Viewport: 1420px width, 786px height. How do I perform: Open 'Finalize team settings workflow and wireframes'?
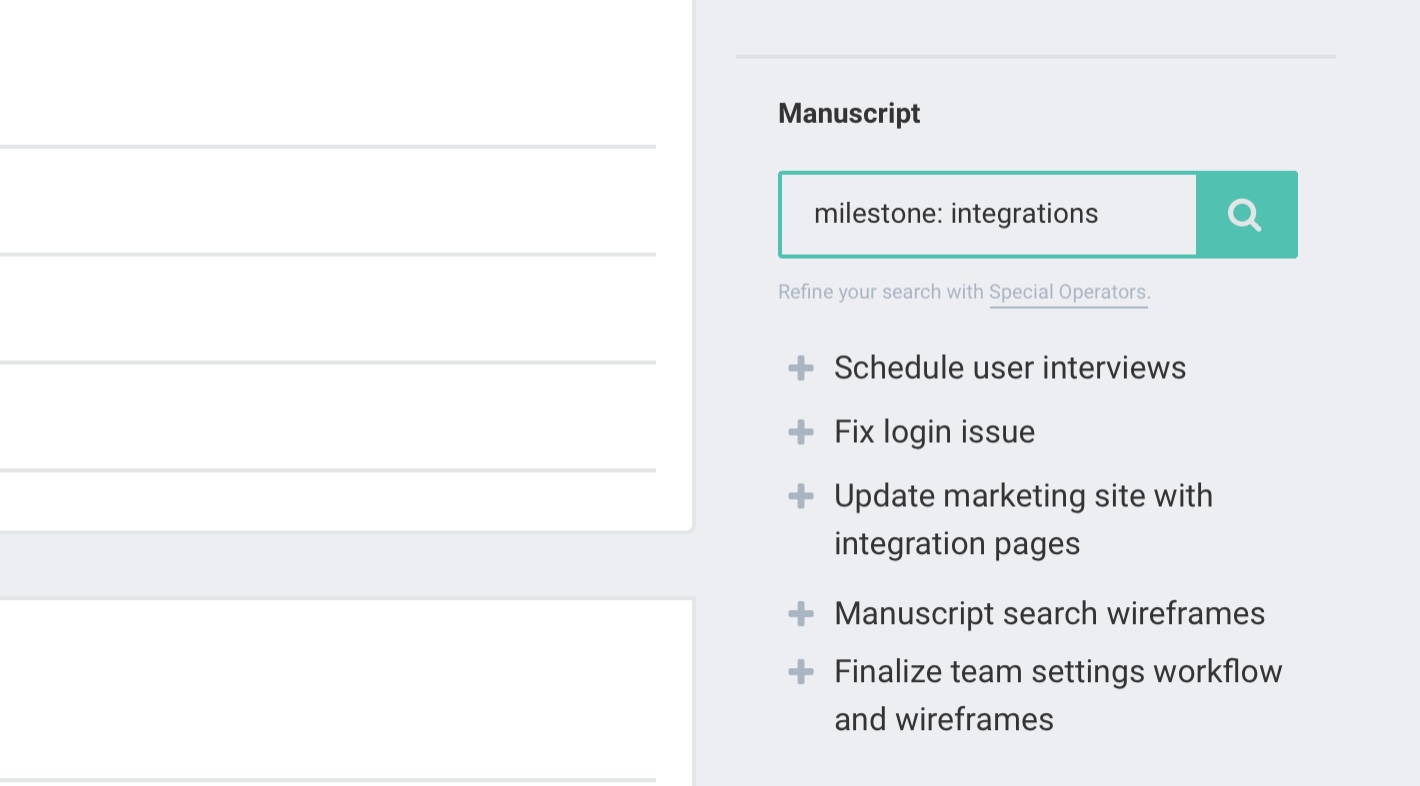[x=1058, y=696]
